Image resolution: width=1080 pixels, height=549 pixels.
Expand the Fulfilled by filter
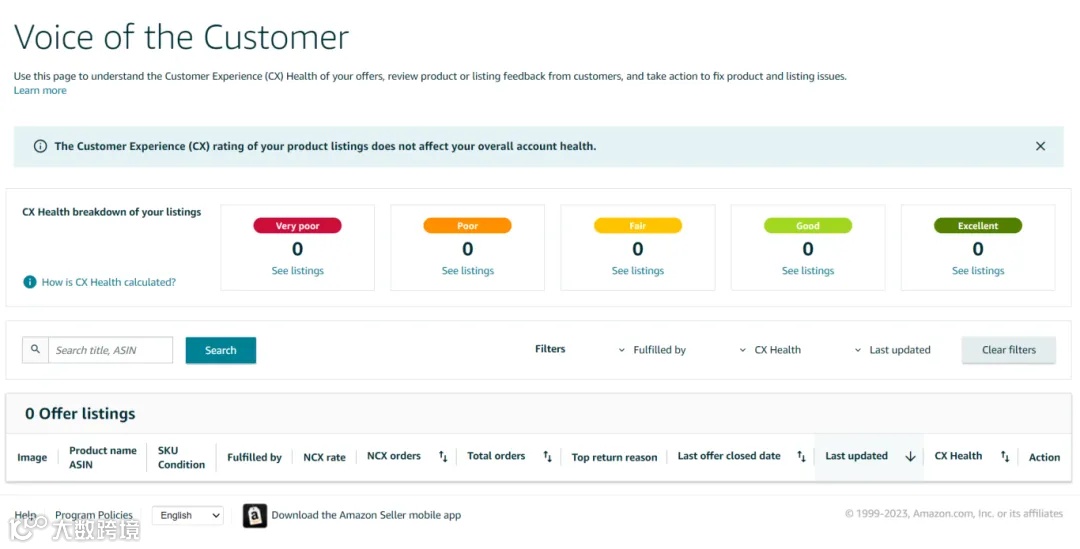tap(652, 350)
